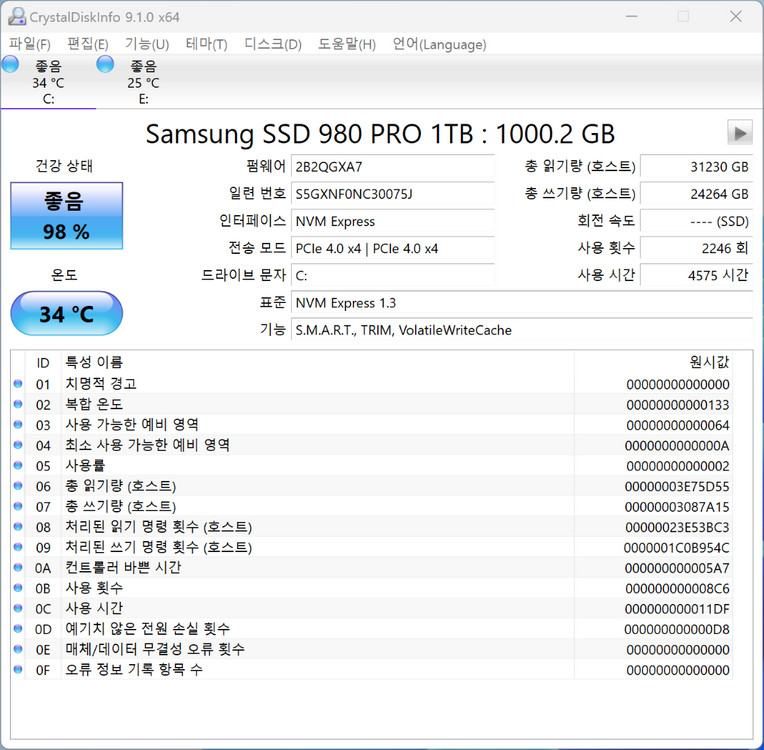The width and height of the screenshot is (764, 750).
Task: Open the 테마(T) menu
Action: pyautogui.click(x=206, y=44)
